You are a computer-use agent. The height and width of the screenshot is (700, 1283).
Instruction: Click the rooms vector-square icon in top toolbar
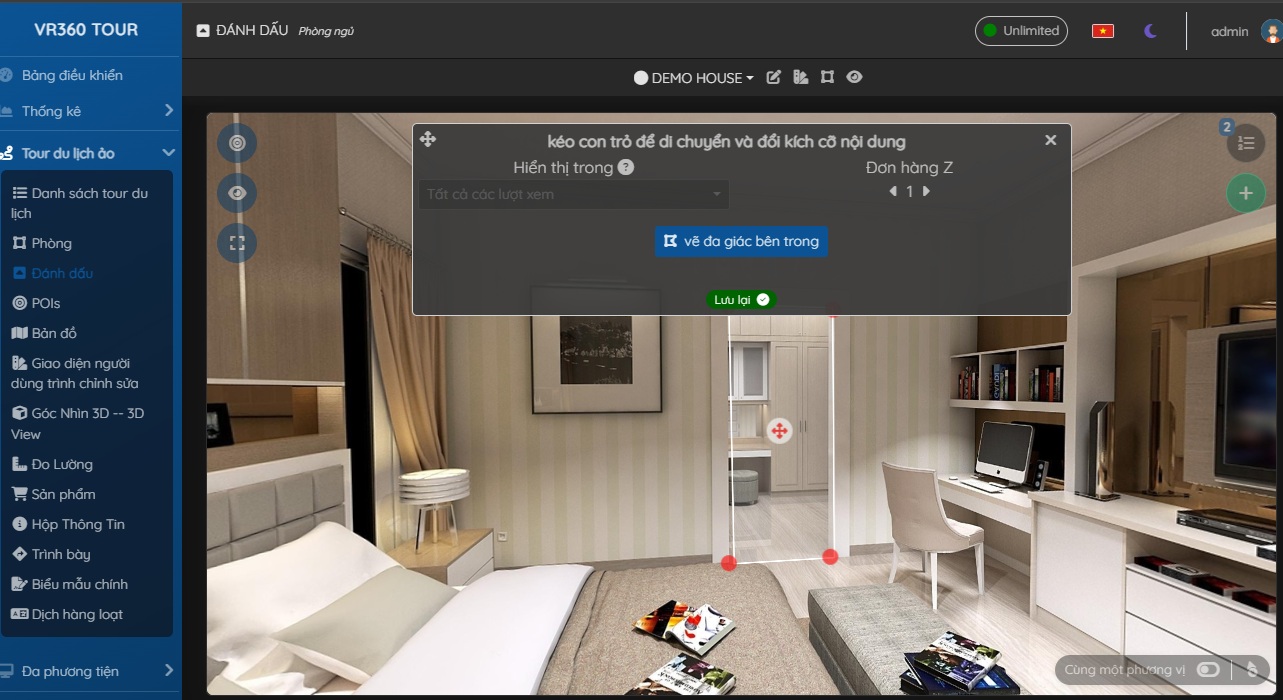tap(827, 77)
